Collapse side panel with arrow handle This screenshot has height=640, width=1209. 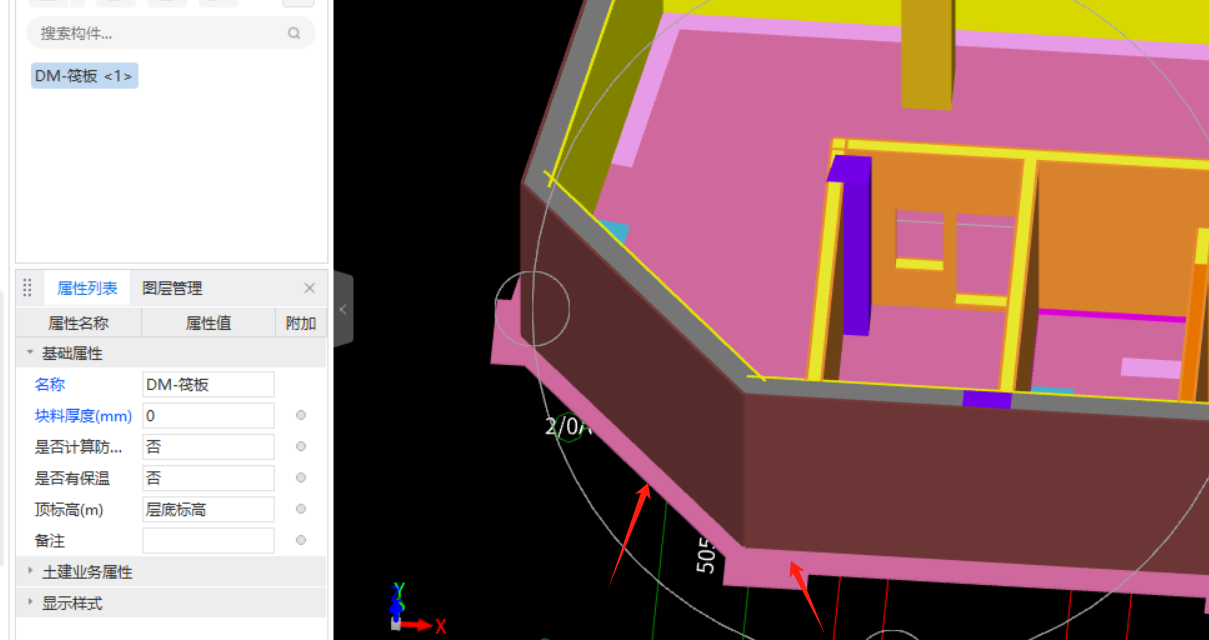343,310
